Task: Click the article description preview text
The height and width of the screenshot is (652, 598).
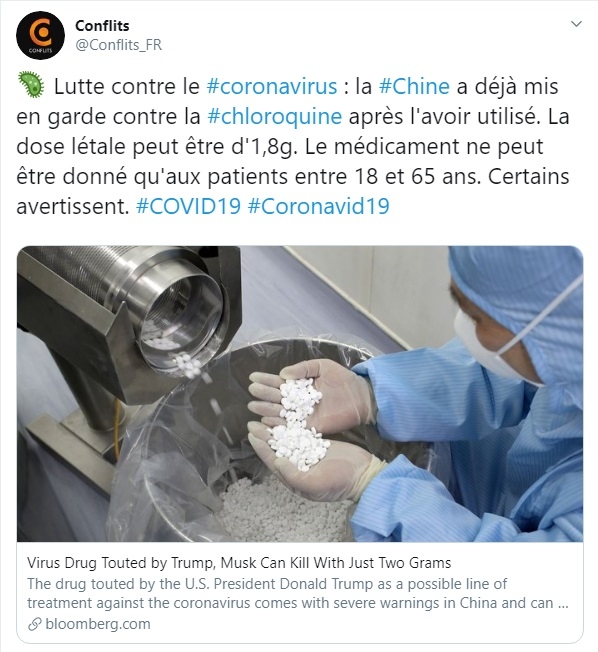Action: (x=298, y=593)
